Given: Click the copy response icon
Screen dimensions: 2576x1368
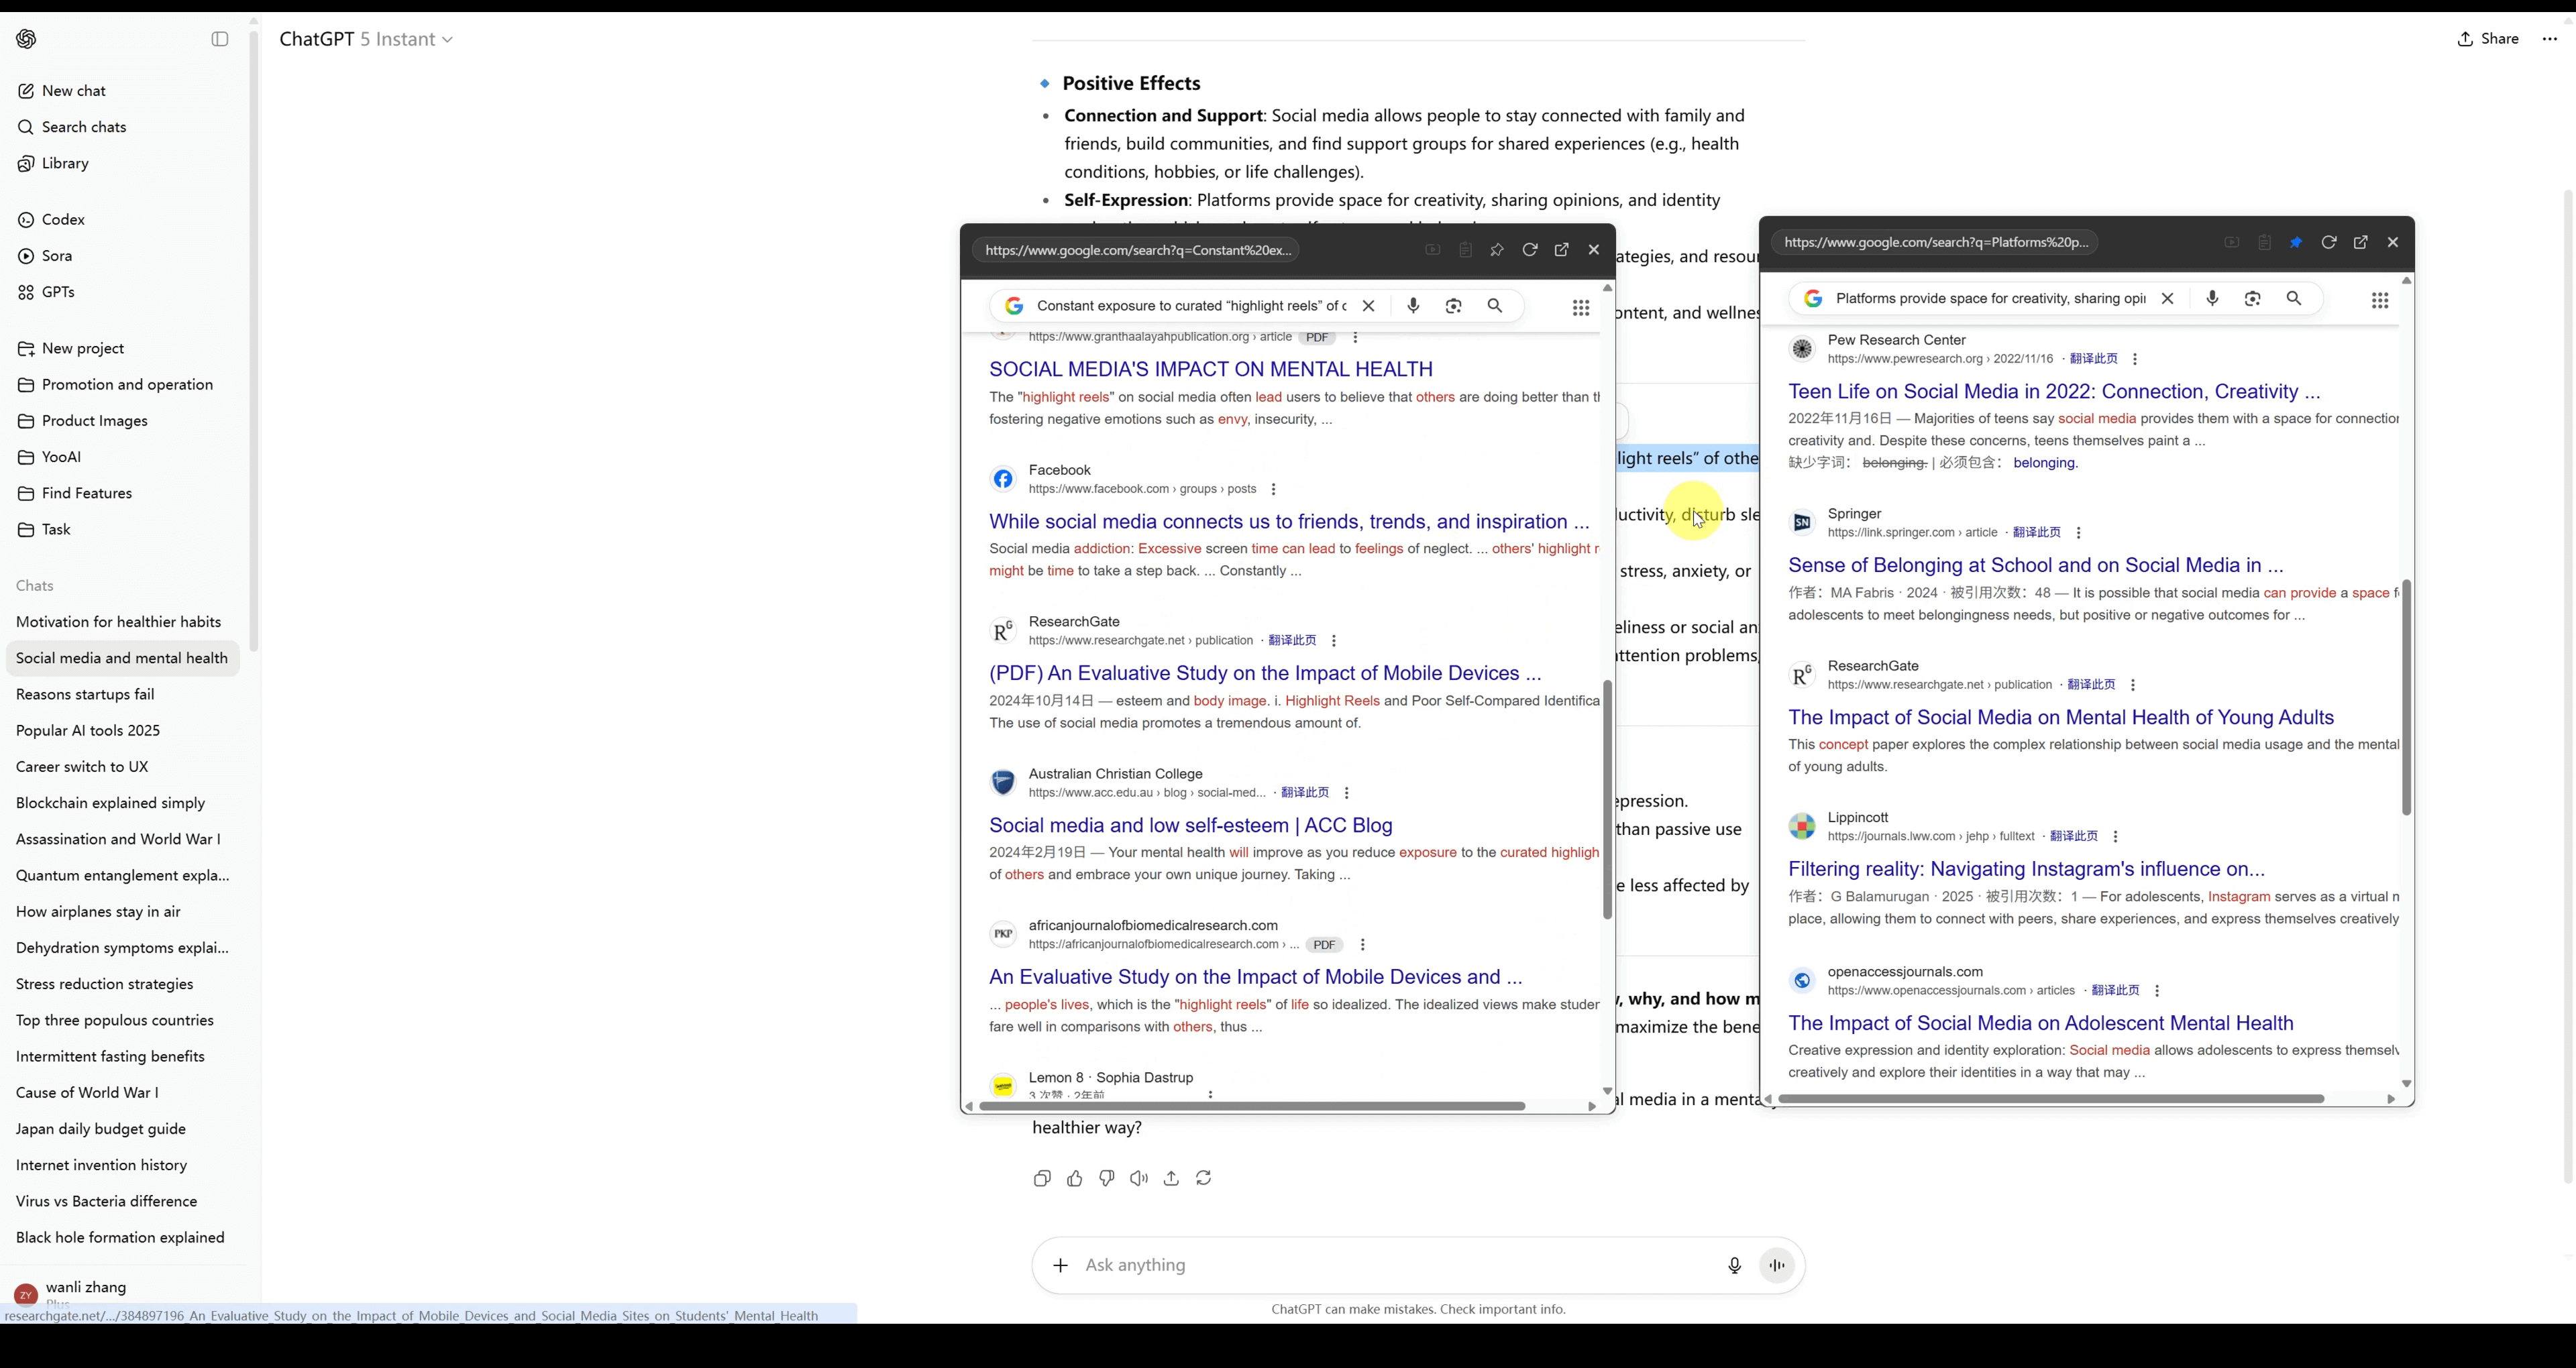Looking at the screenshot, I should [1042, 1178].
